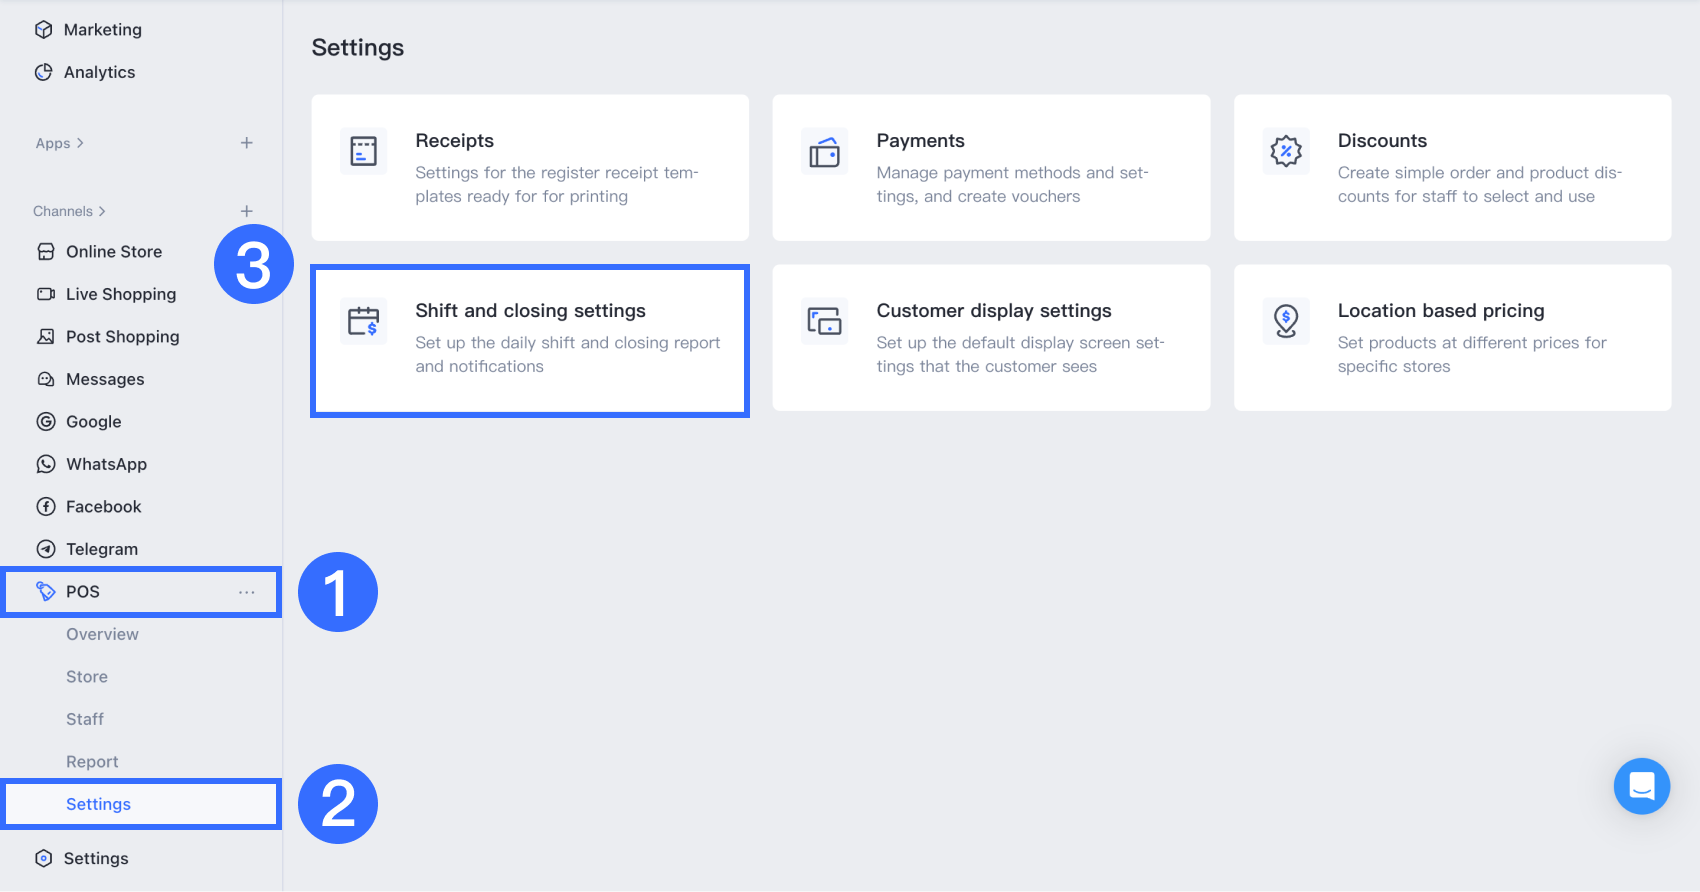Click the plus icon next to Apps

pos(247,143)
